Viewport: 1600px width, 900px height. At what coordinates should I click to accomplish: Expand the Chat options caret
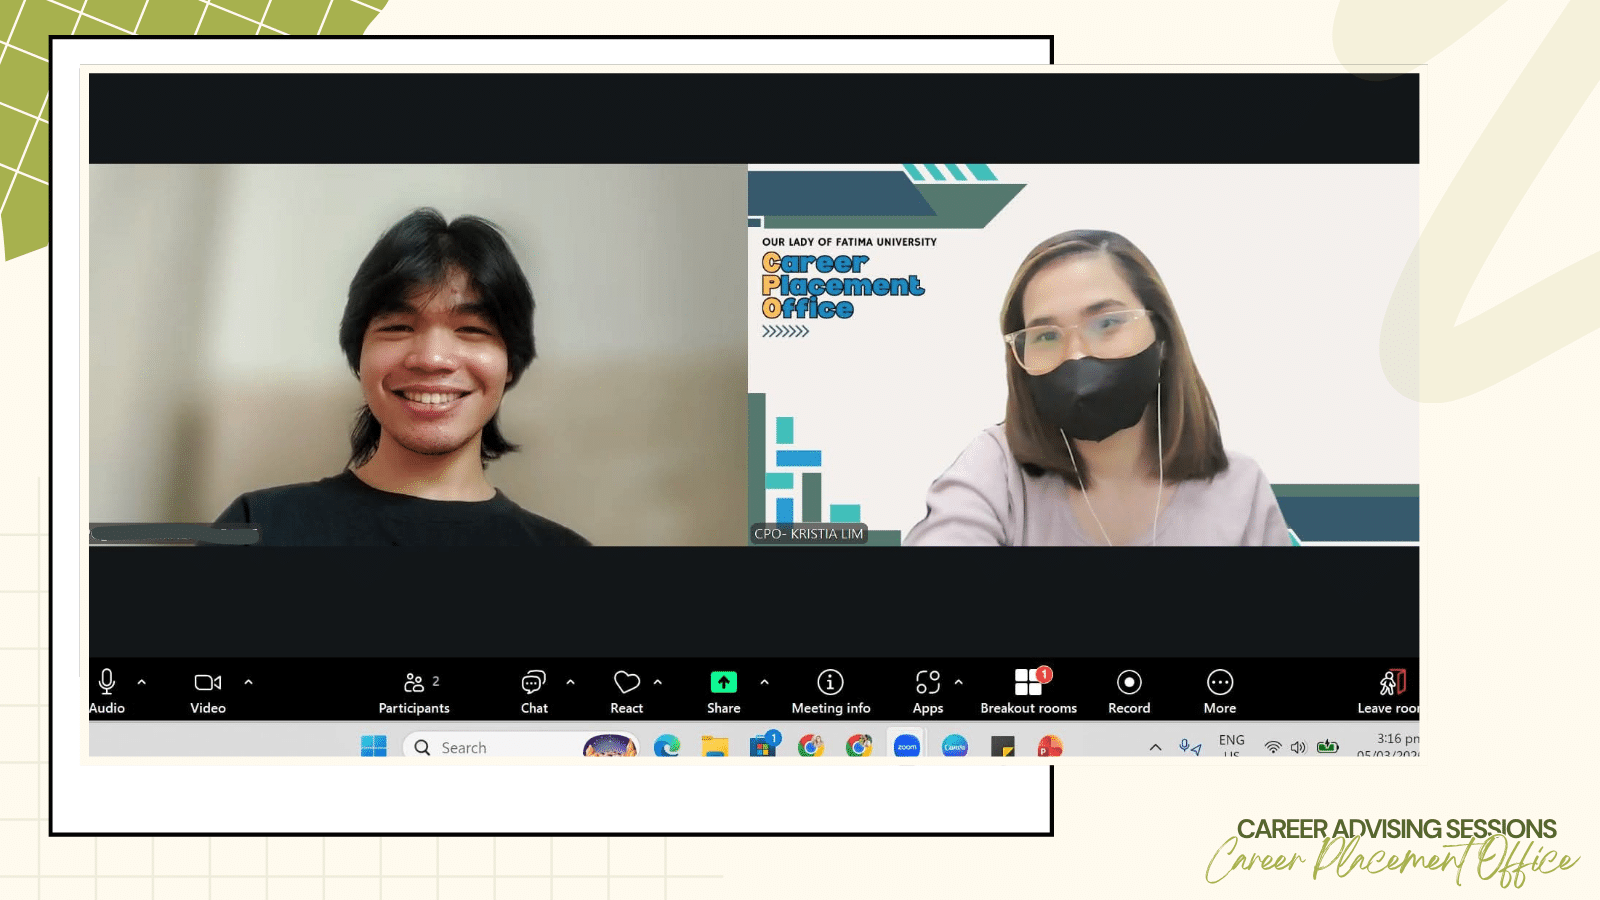[571, 682]
